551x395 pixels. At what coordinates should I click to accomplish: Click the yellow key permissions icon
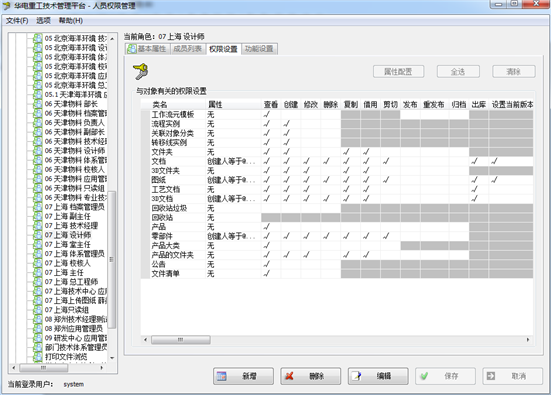pyautogui.click(x=141, y=71)
